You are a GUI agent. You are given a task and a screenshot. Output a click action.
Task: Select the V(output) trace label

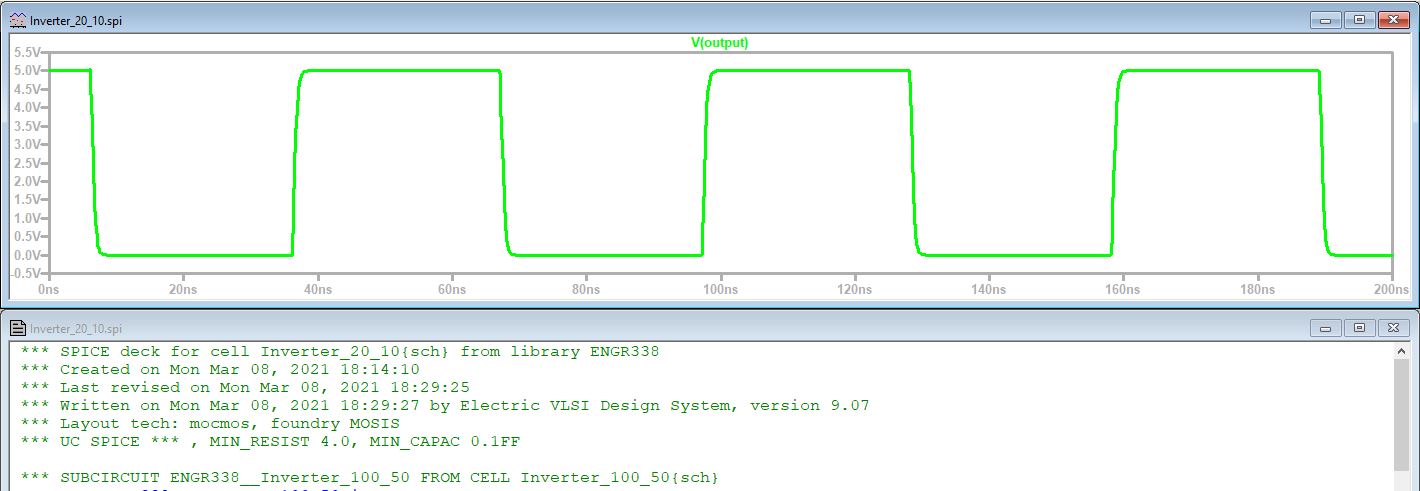tap(719, 43)
